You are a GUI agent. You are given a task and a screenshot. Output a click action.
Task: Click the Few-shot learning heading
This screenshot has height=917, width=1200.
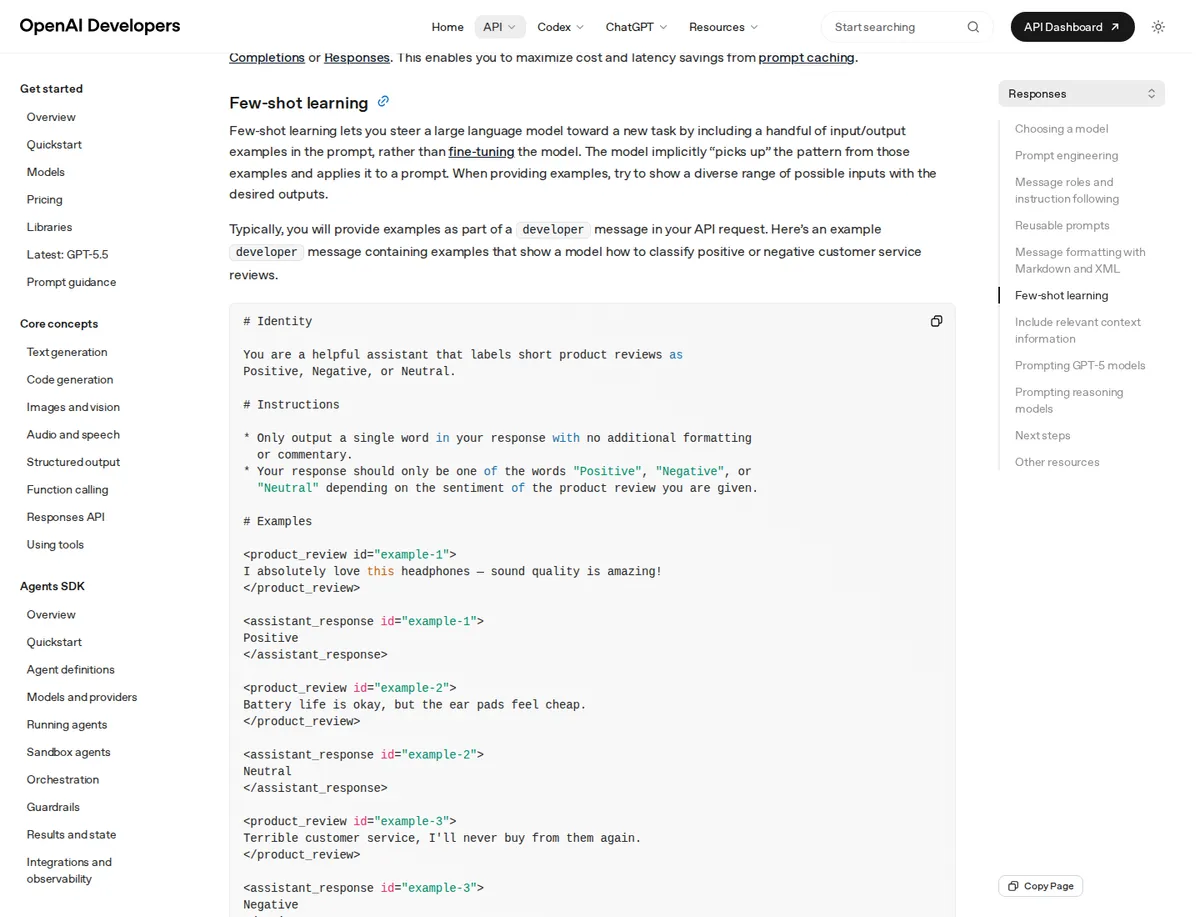[299, 102]
